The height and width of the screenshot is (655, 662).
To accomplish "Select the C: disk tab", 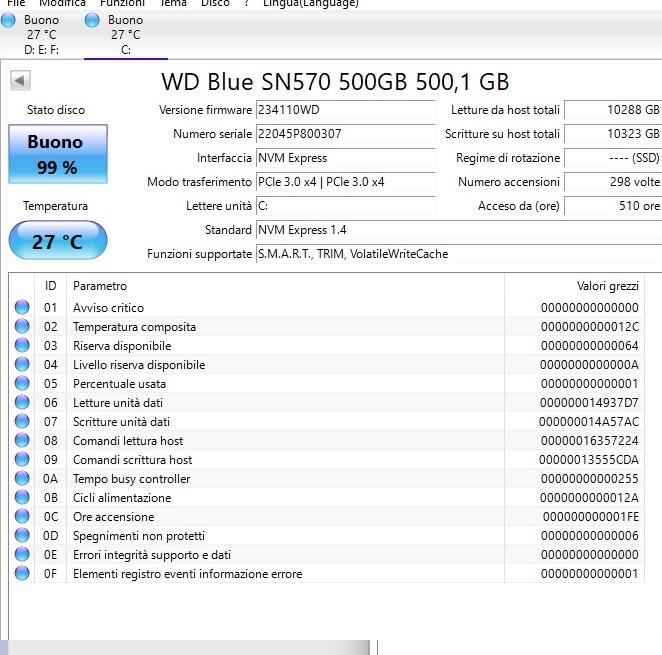I will (x=126, y=35).
